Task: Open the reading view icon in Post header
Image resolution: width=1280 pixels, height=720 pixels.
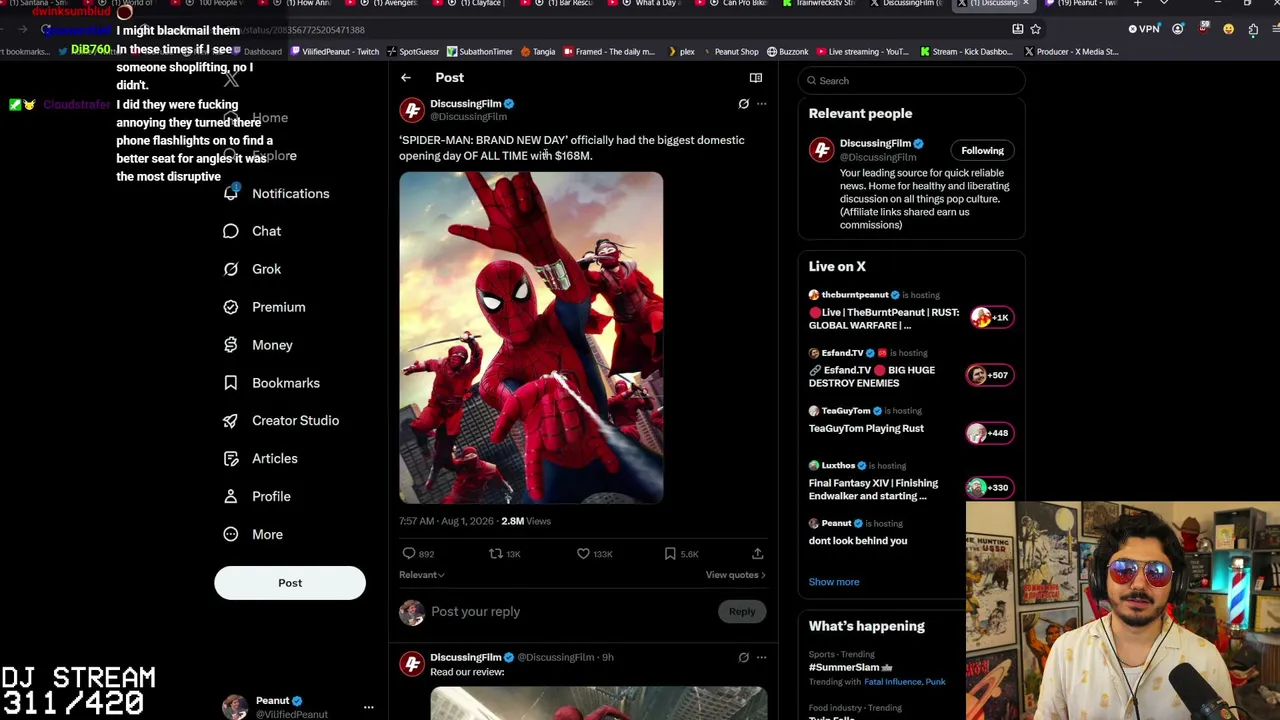Action: [756, 78]
